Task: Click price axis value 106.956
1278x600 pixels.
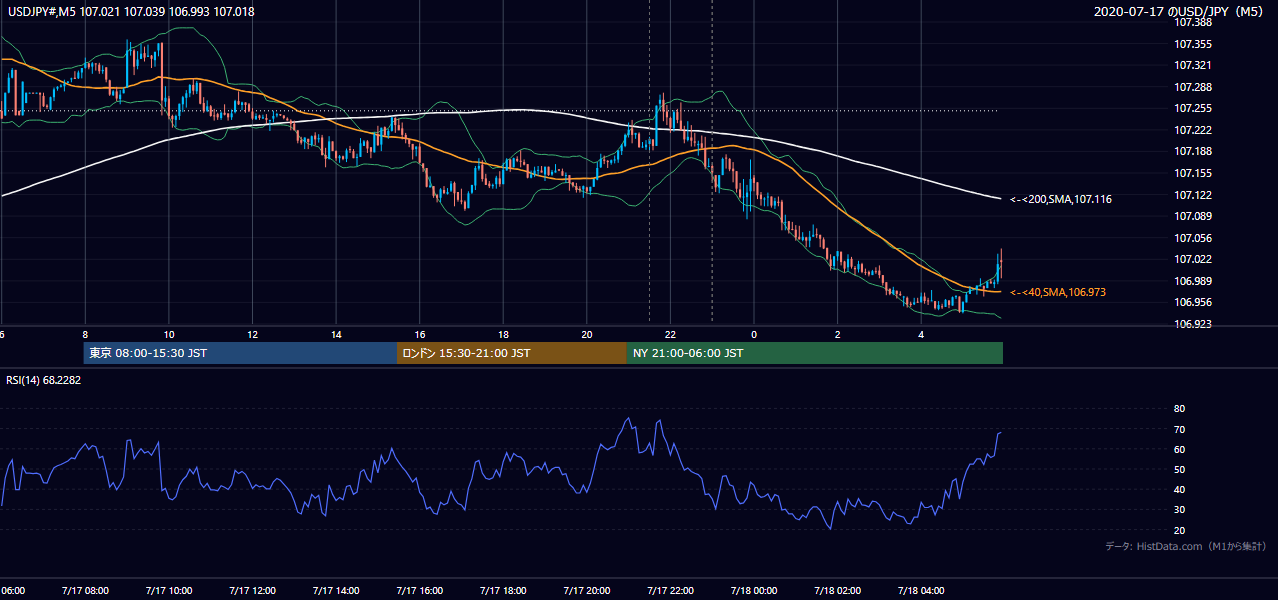Action: 1193,302
